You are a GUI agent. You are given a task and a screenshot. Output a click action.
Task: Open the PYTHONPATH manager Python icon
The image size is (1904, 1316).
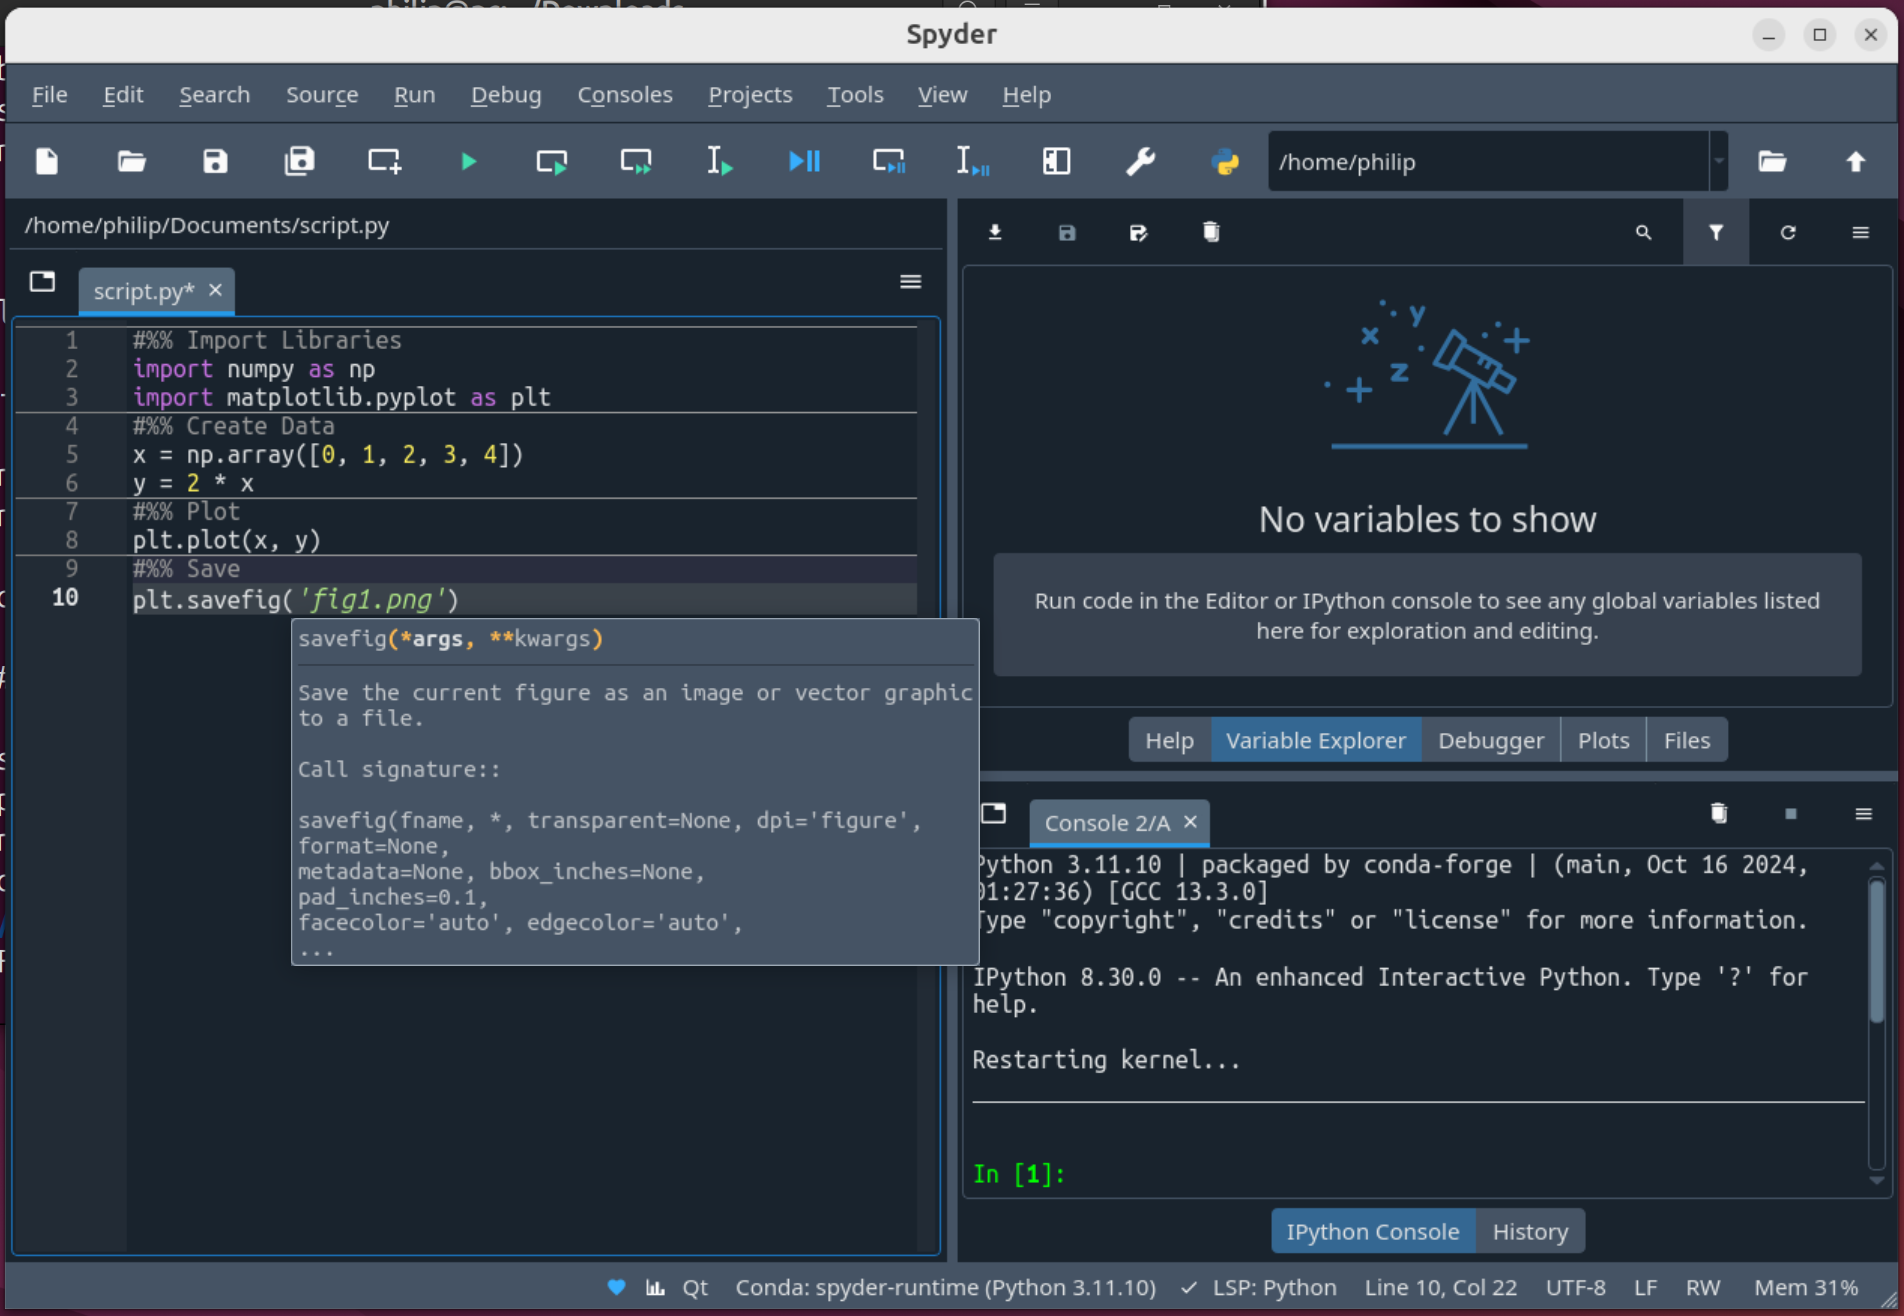coord(1225,161)
